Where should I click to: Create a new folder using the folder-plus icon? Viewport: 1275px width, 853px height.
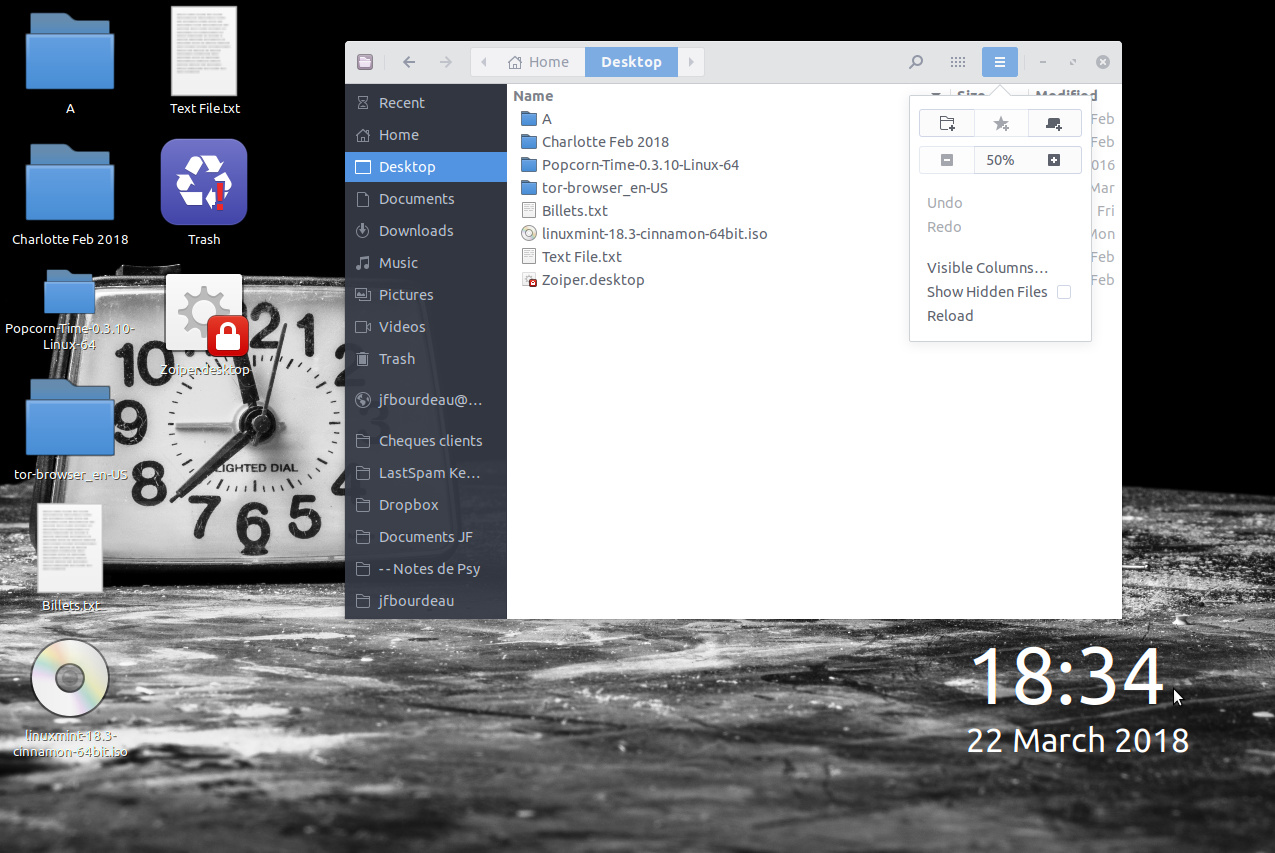point(946,122)
